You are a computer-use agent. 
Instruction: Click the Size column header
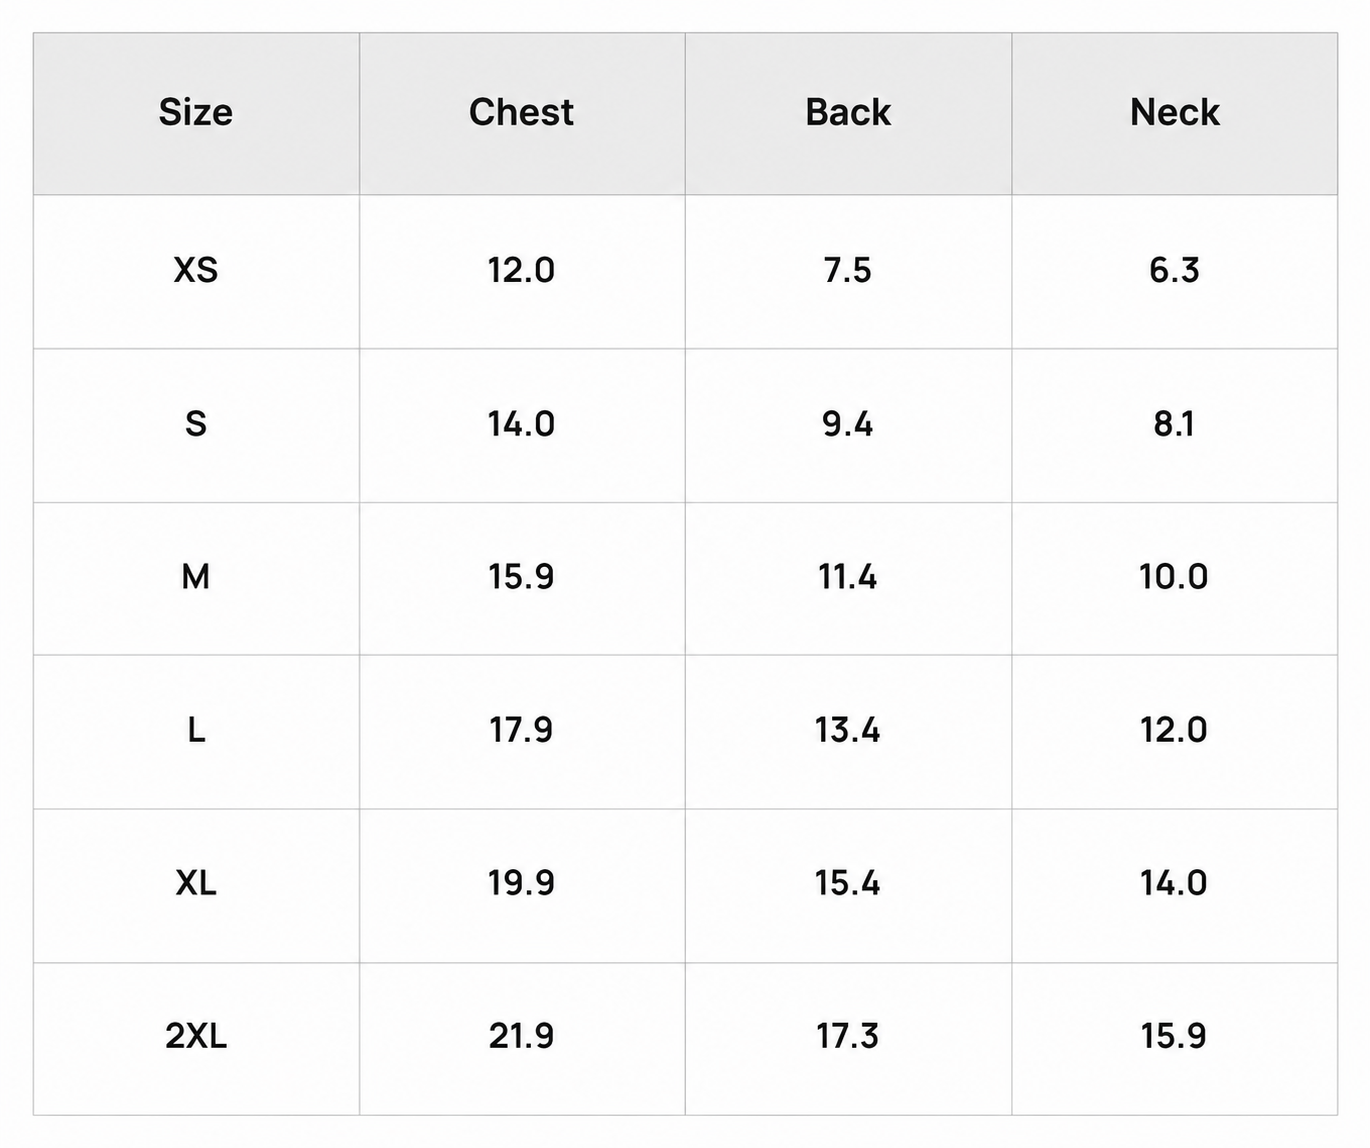pos(196,112)
